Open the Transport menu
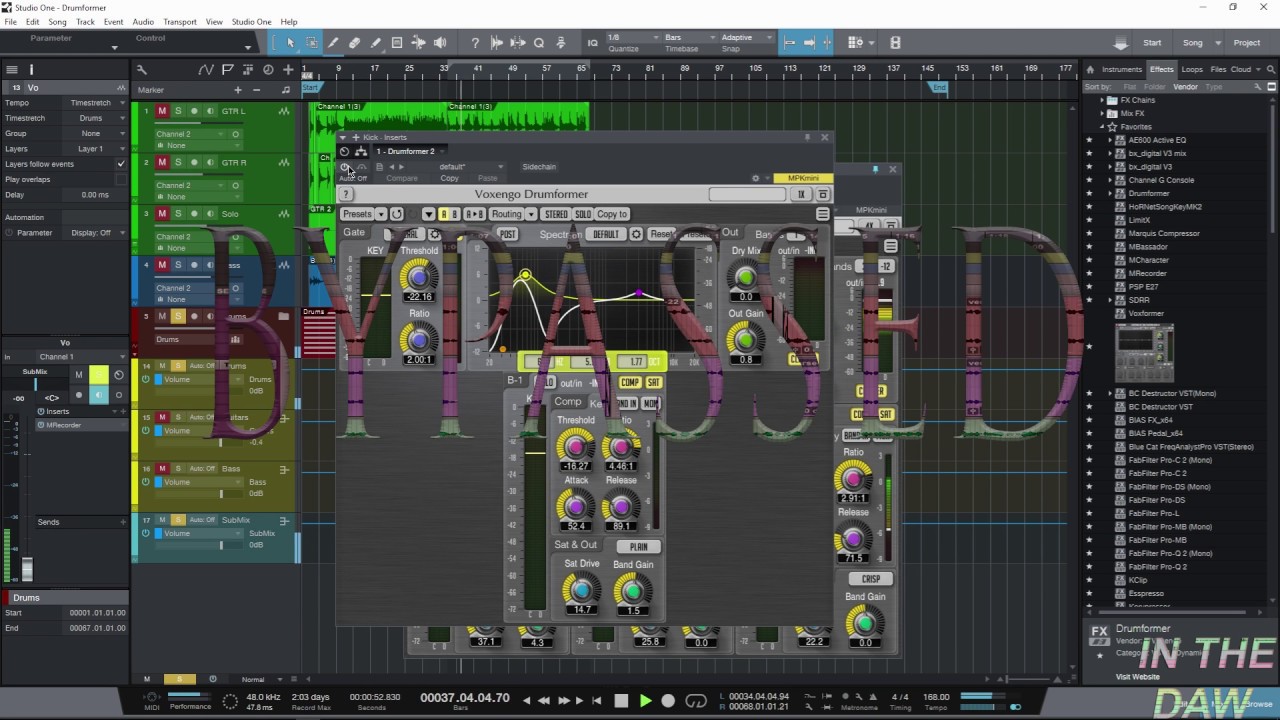This screenshot has width=1280, height=720. 180,22
